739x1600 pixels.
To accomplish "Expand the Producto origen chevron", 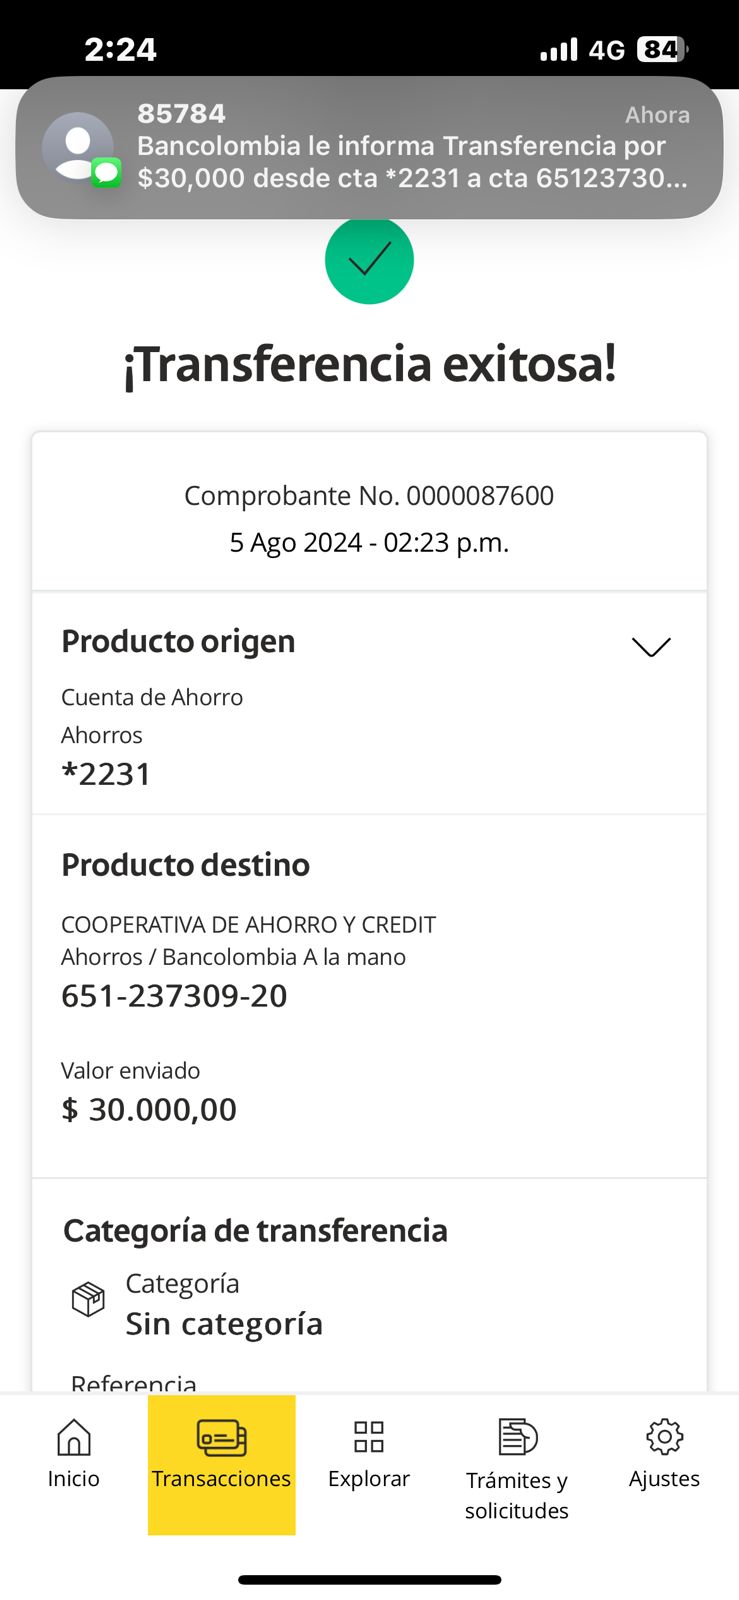I will [651, 646].
